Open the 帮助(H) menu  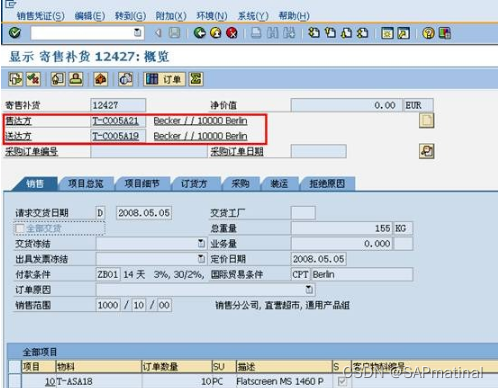294,16
